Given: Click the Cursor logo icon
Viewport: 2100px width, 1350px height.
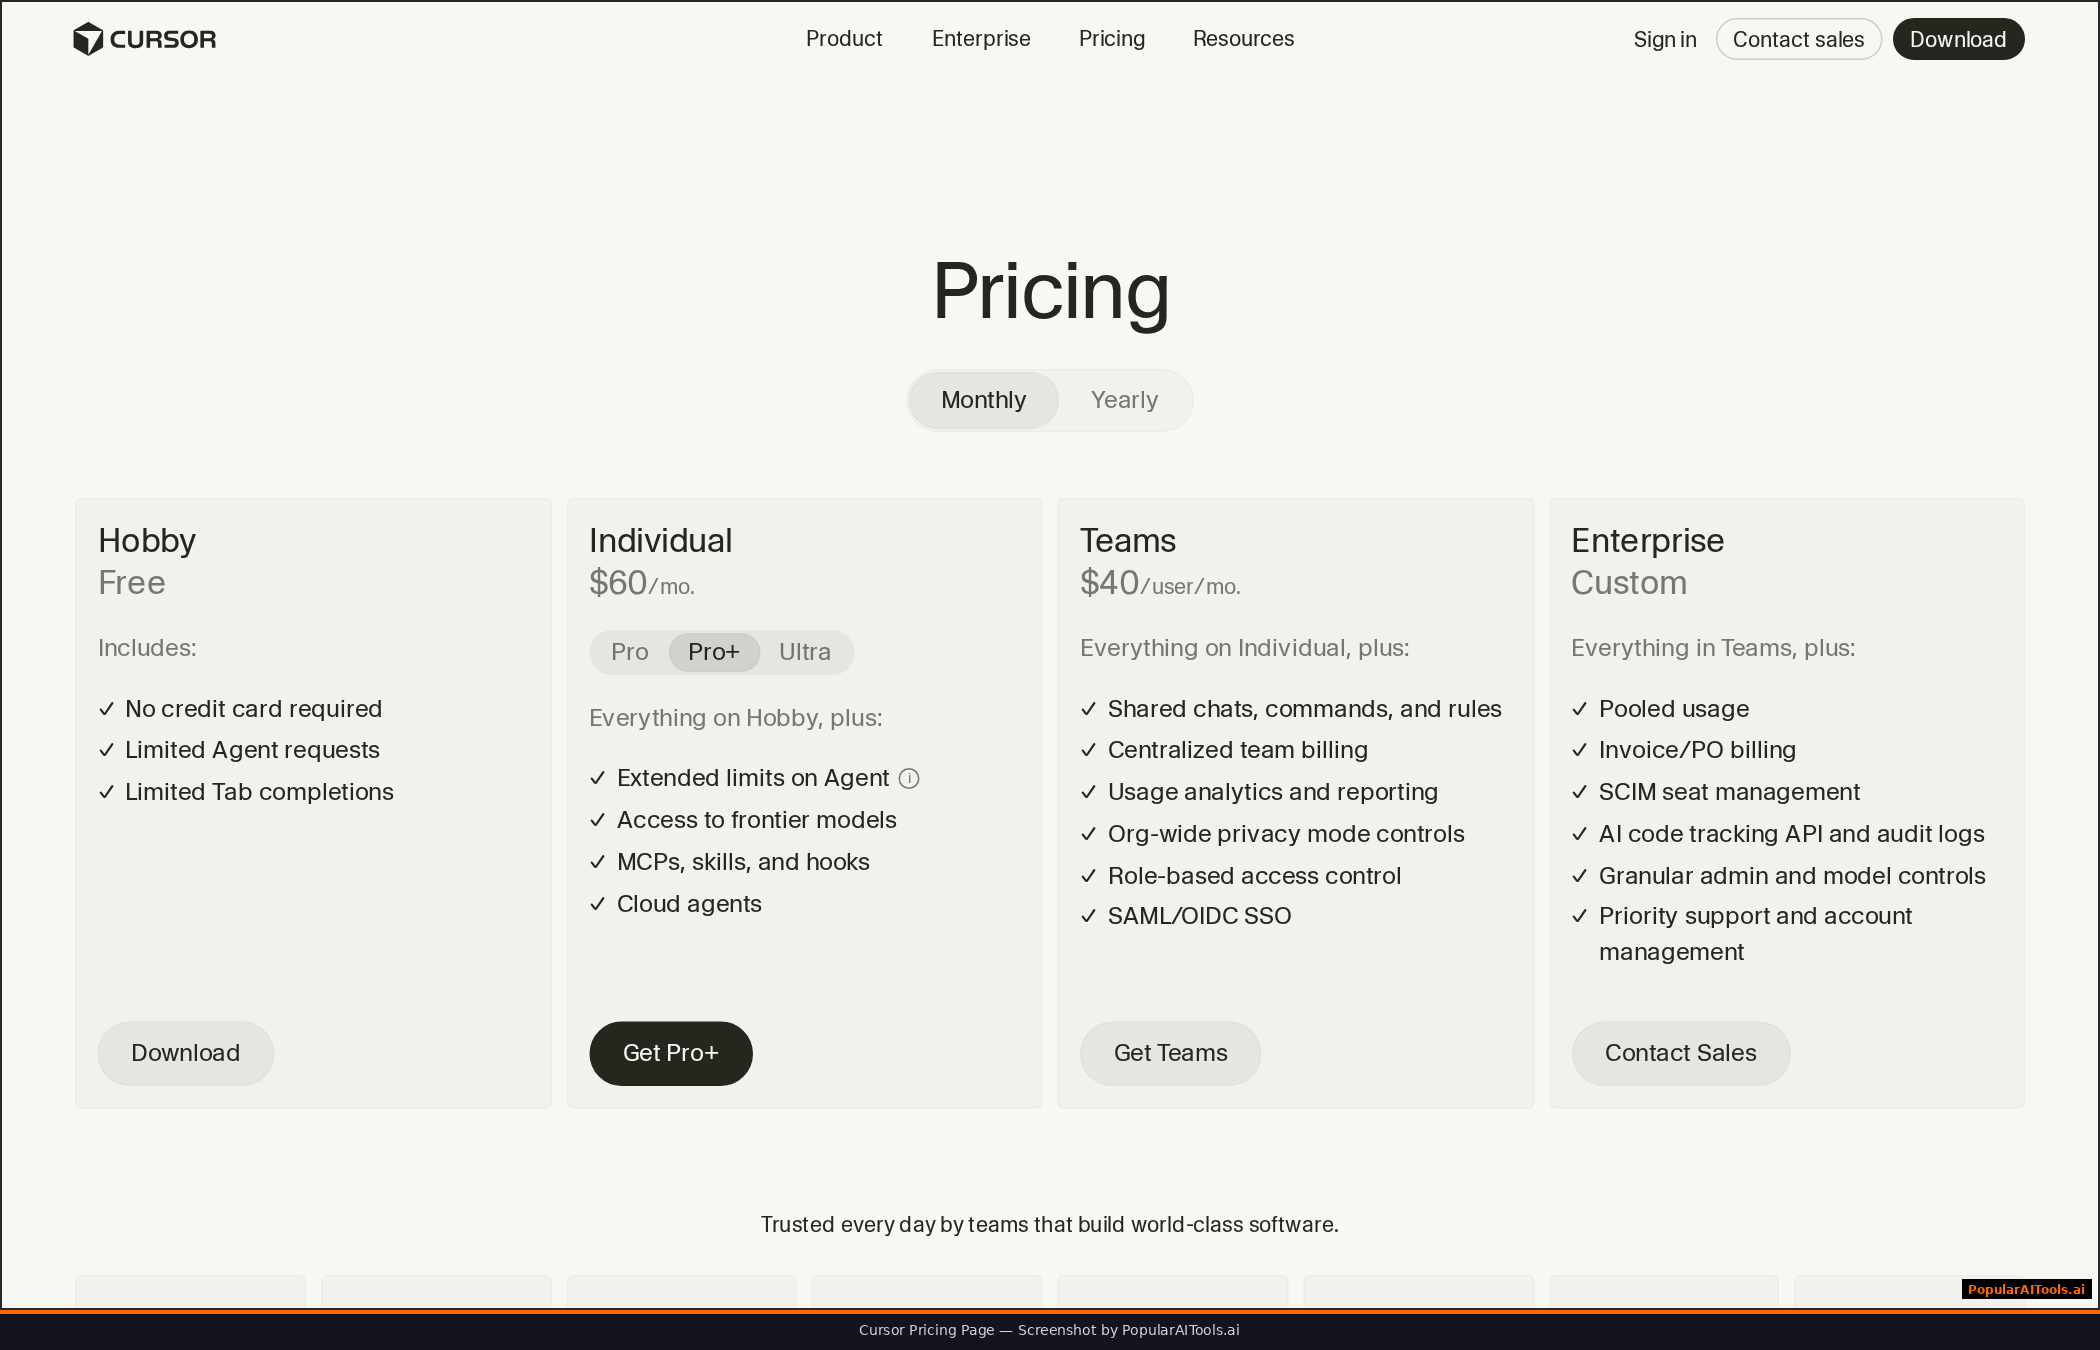Looking at the screenshot, I should (x=88, y=38).
